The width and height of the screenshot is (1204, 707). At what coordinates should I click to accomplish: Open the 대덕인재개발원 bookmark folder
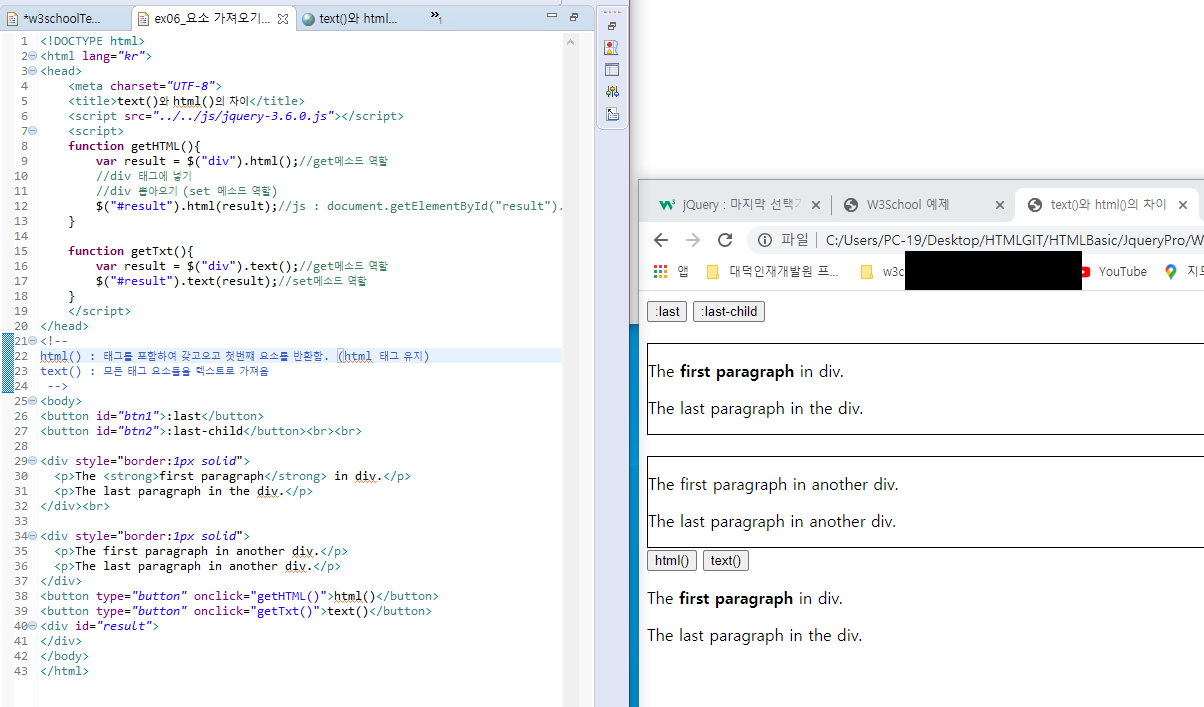click(x=773, y=271)
